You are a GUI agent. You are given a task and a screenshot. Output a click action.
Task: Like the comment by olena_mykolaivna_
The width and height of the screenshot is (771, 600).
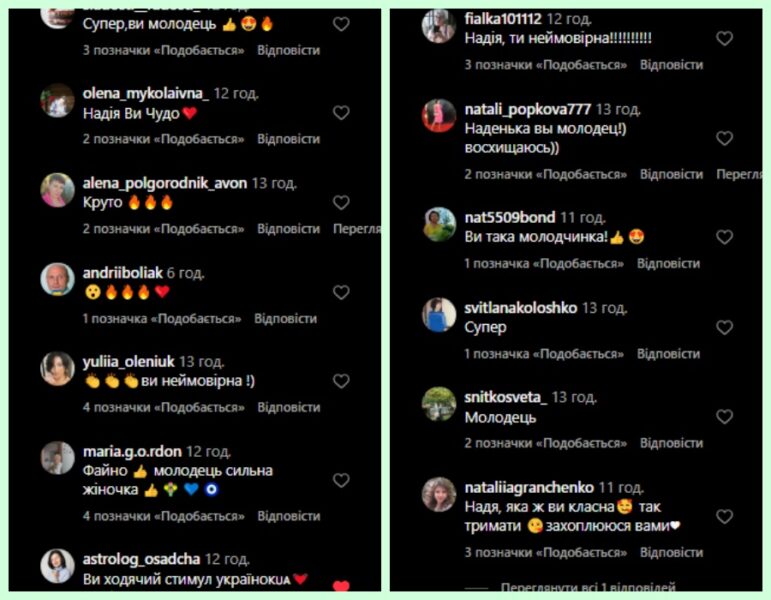(x=341, y=113)
